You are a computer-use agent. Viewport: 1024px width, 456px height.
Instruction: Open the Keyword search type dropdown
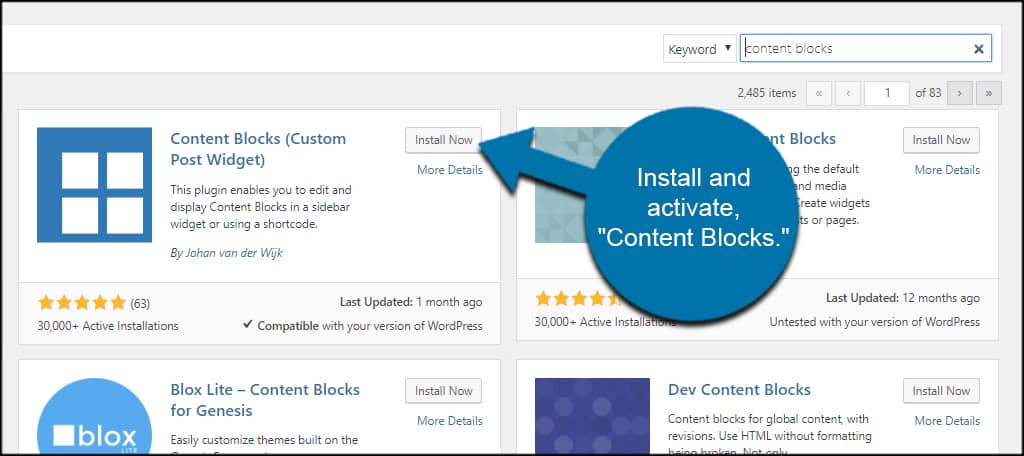(x=699, y=49)
